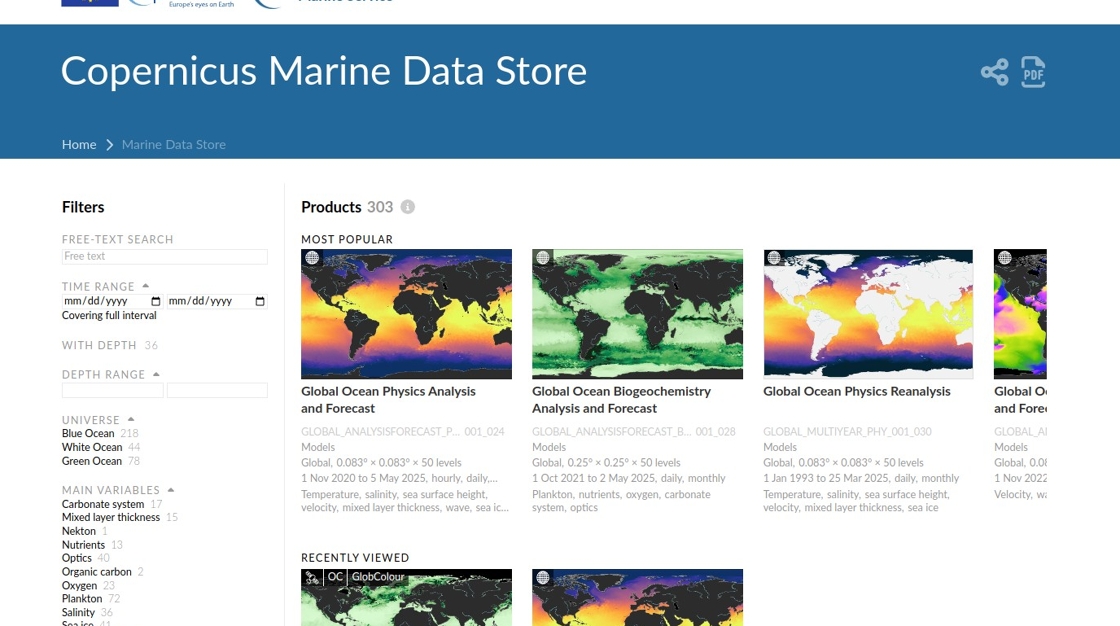1120x626 pixels.
Task: Filter by Salinity variable
Action: click(x=78, y=612)
